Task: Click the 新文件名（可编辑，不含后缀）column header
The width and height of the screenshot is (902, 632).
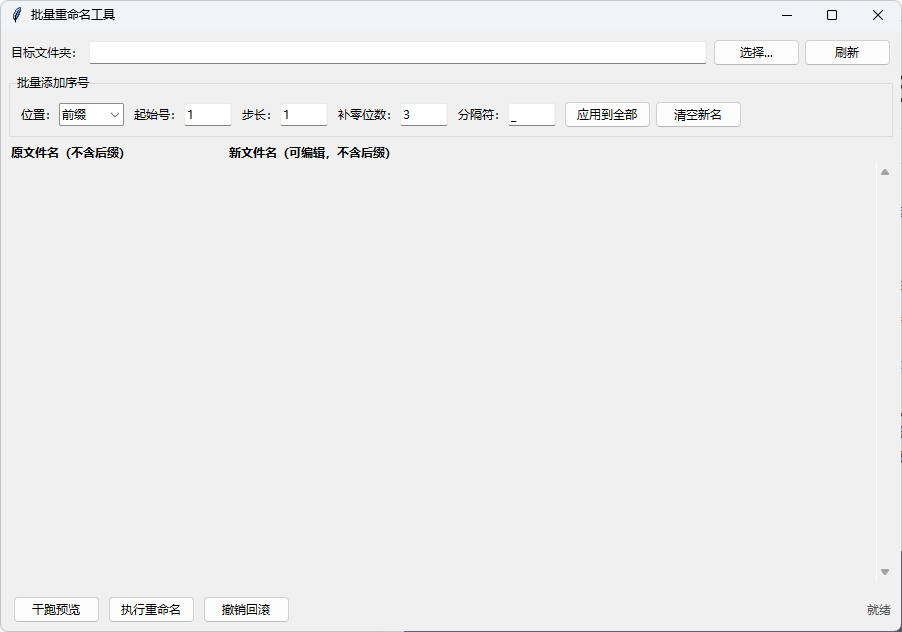Action: [309, 153]
